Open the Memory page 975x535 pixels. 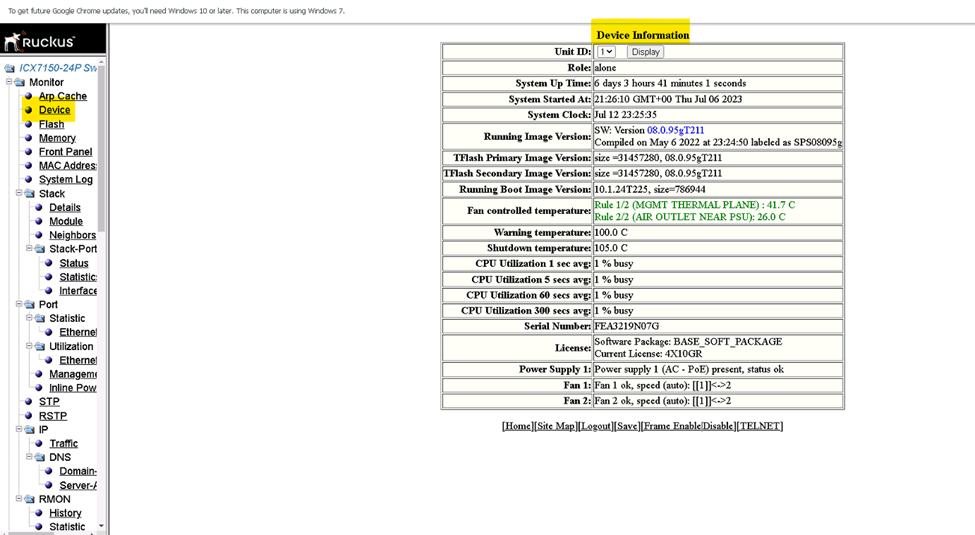[57, 138]
